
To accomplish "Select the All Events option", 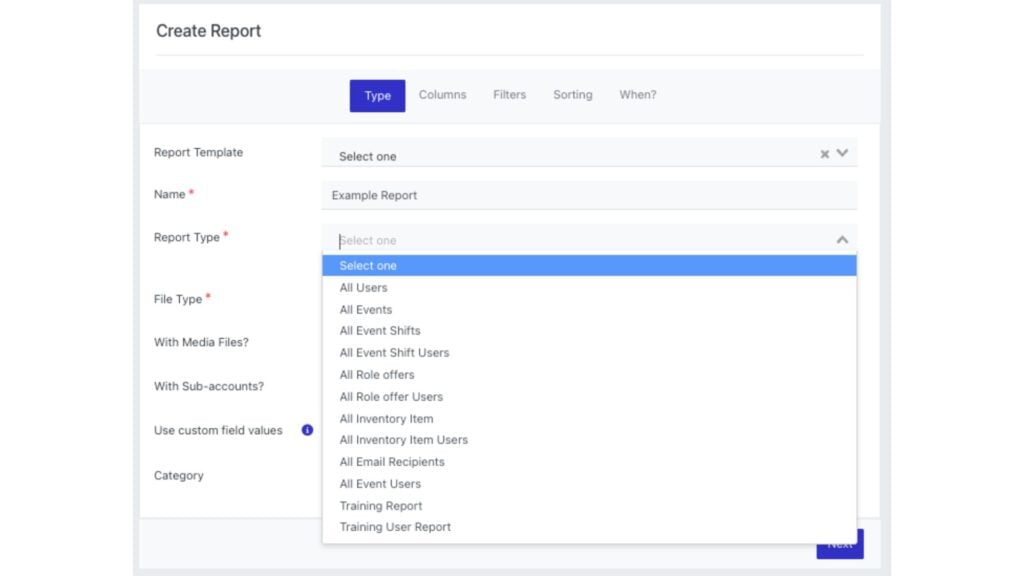I will point(366,310).
